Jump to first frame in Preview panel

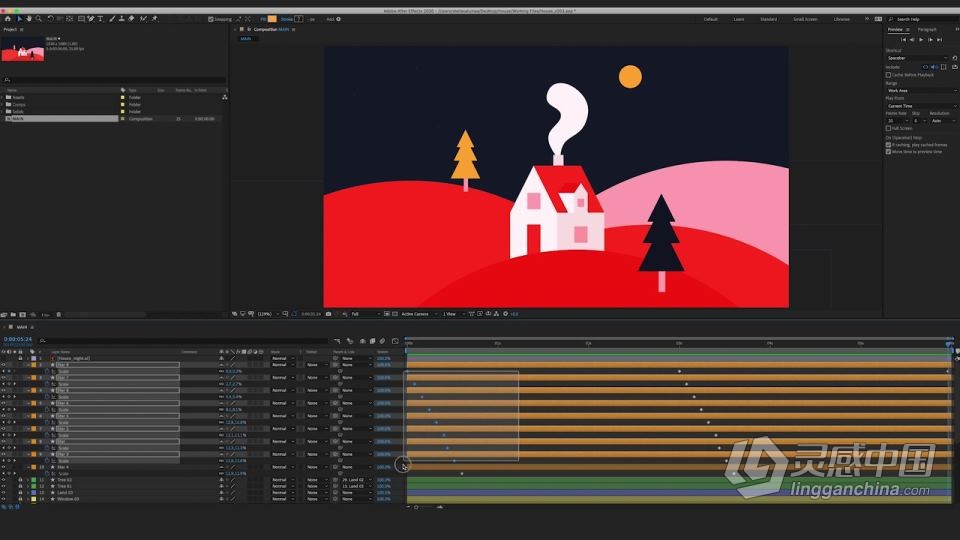pos(904,39)
